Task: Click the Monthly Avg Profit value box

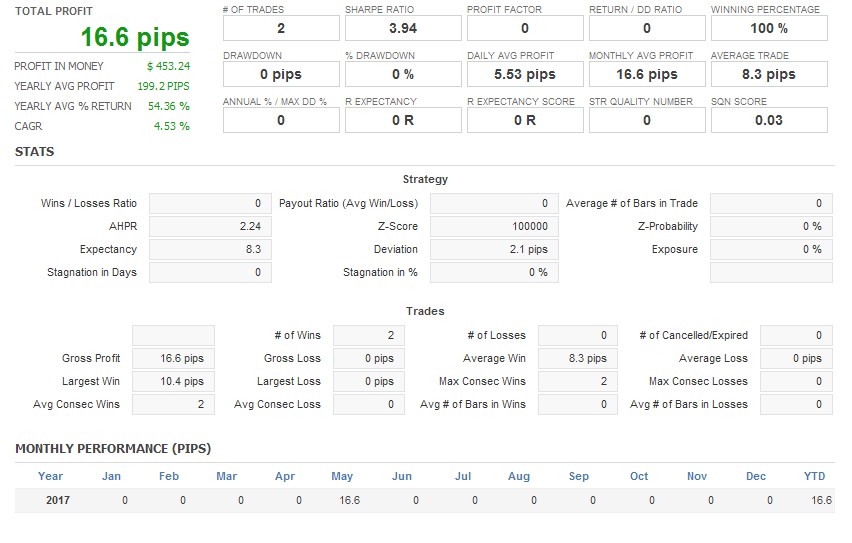Action: click(x=646, y=74)
